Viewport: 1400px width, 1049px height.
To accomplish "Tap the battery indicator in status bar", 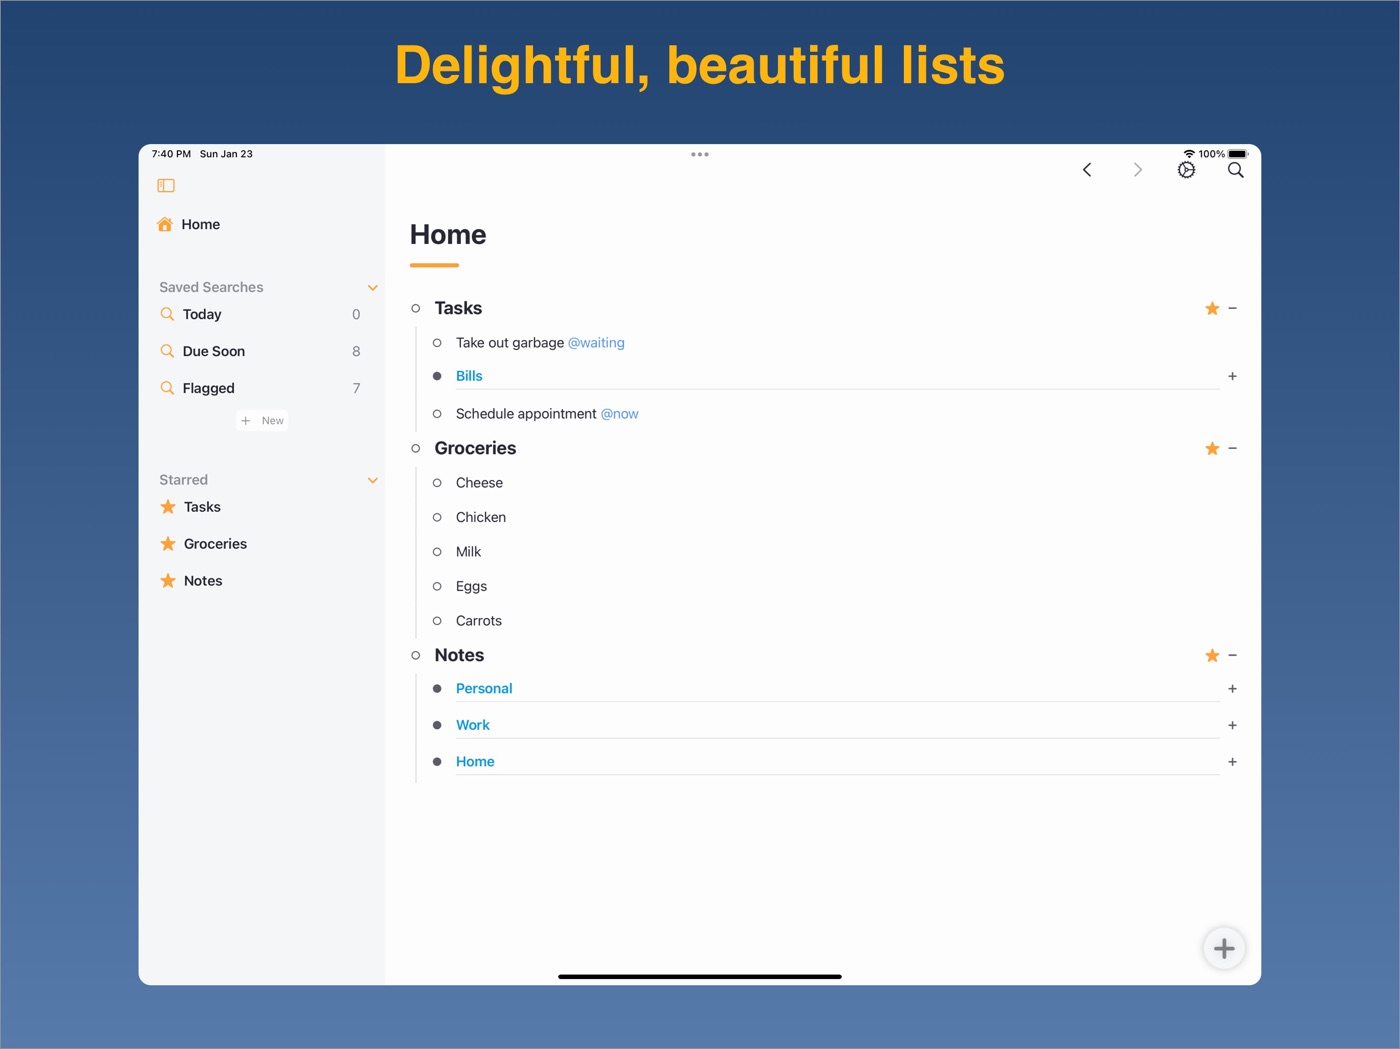I will 1238,154.
